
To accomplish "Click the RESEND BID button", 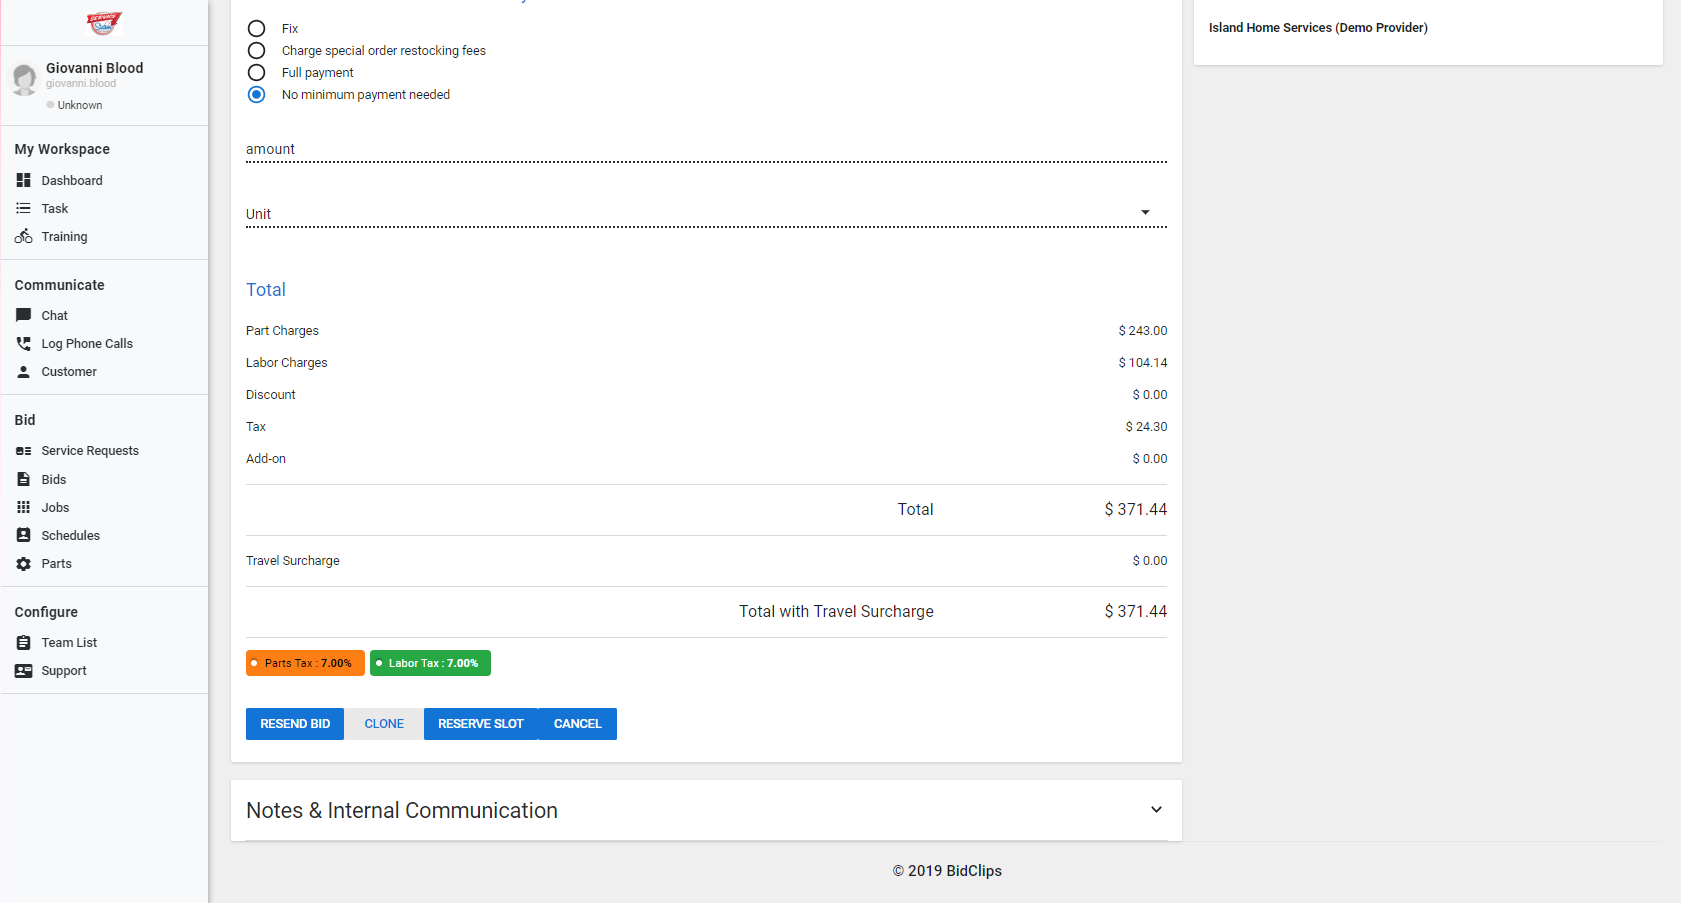I will pos(295,724).
